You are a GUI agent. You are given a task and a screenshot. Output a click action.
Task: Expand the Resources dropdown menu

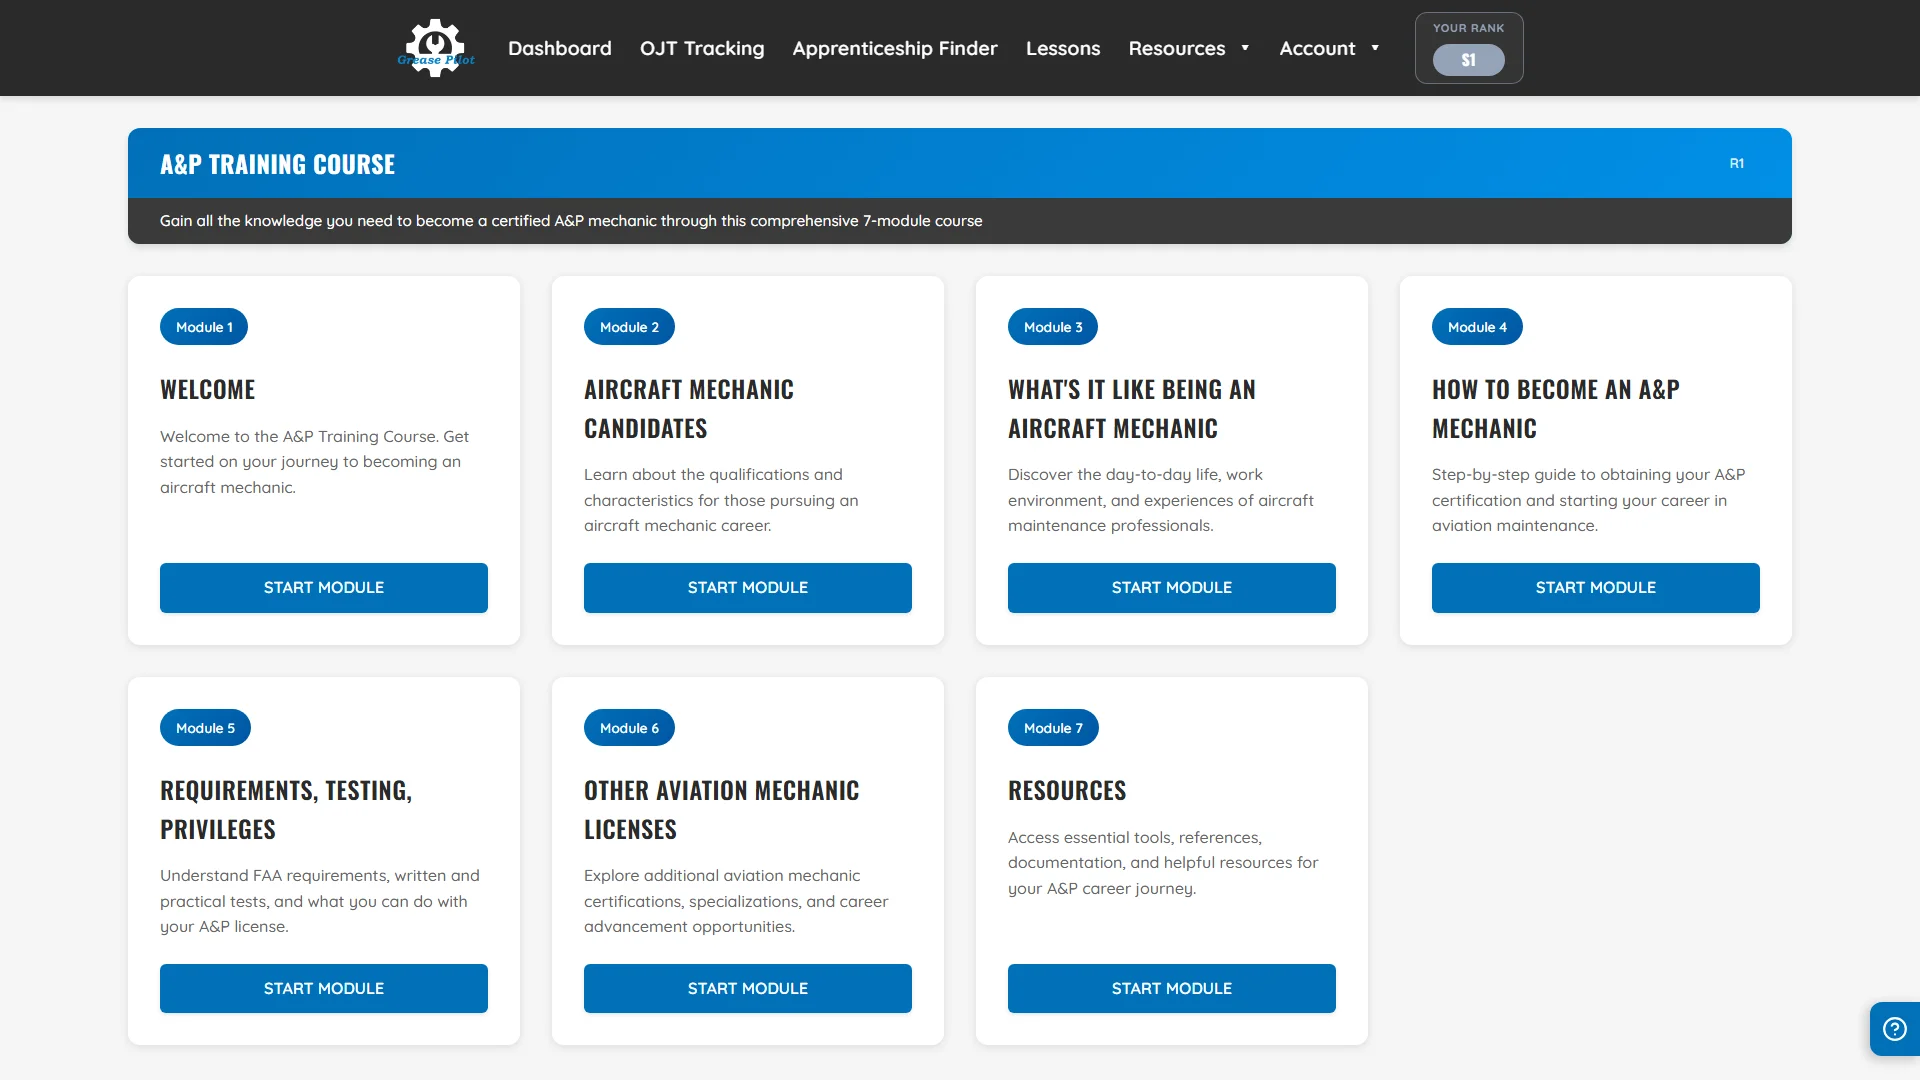(x=1189, y=48)
